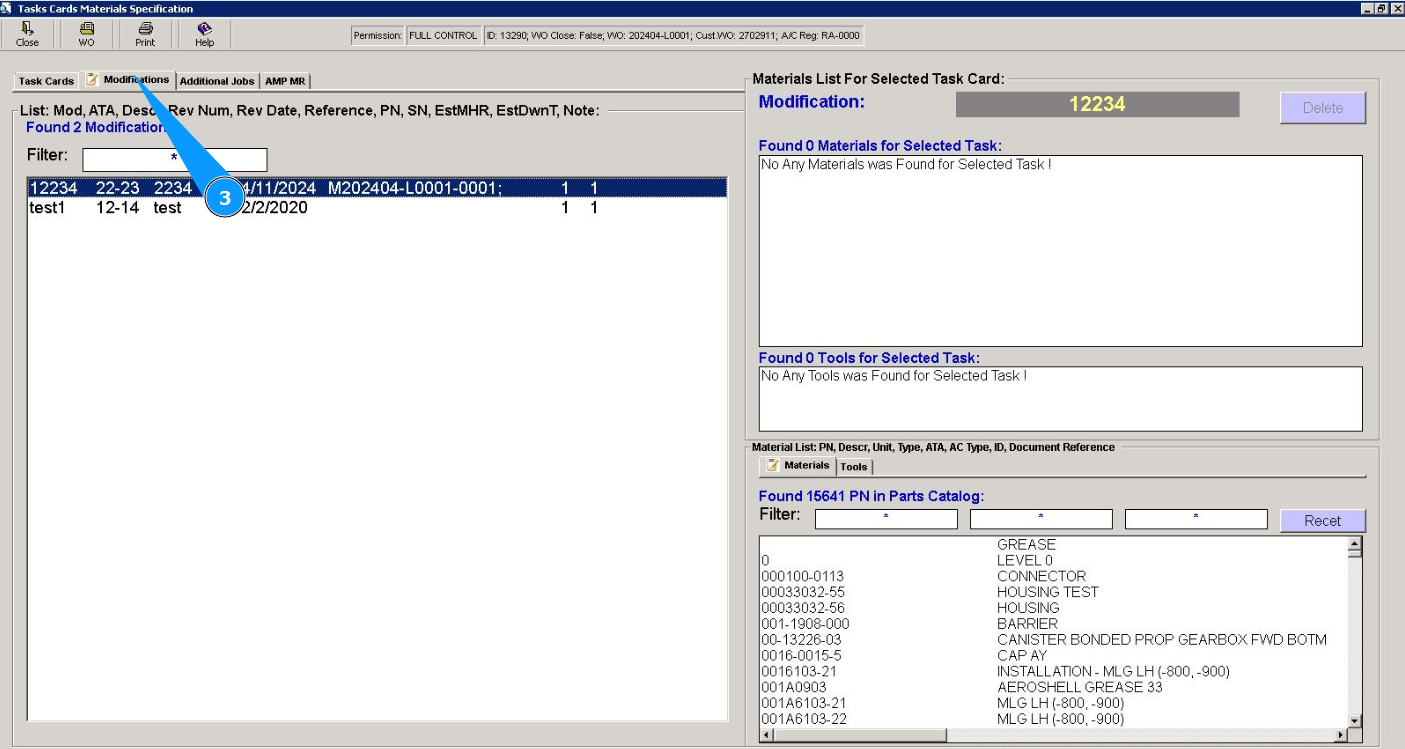Image resolution: width=1405 pixels, height=749 pixels.
Task: Select part 00-13226-03 CANISTER BONDED PROP GEARBOX
Action: click(1053, 640)
